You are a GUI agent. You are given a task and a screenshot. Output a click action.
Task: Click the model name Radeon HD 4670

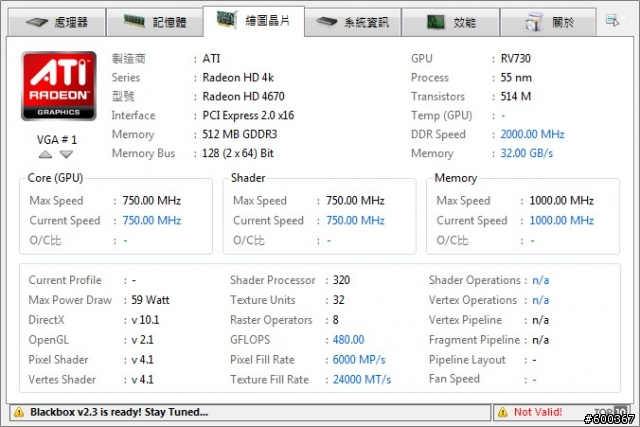pos(243,96)
